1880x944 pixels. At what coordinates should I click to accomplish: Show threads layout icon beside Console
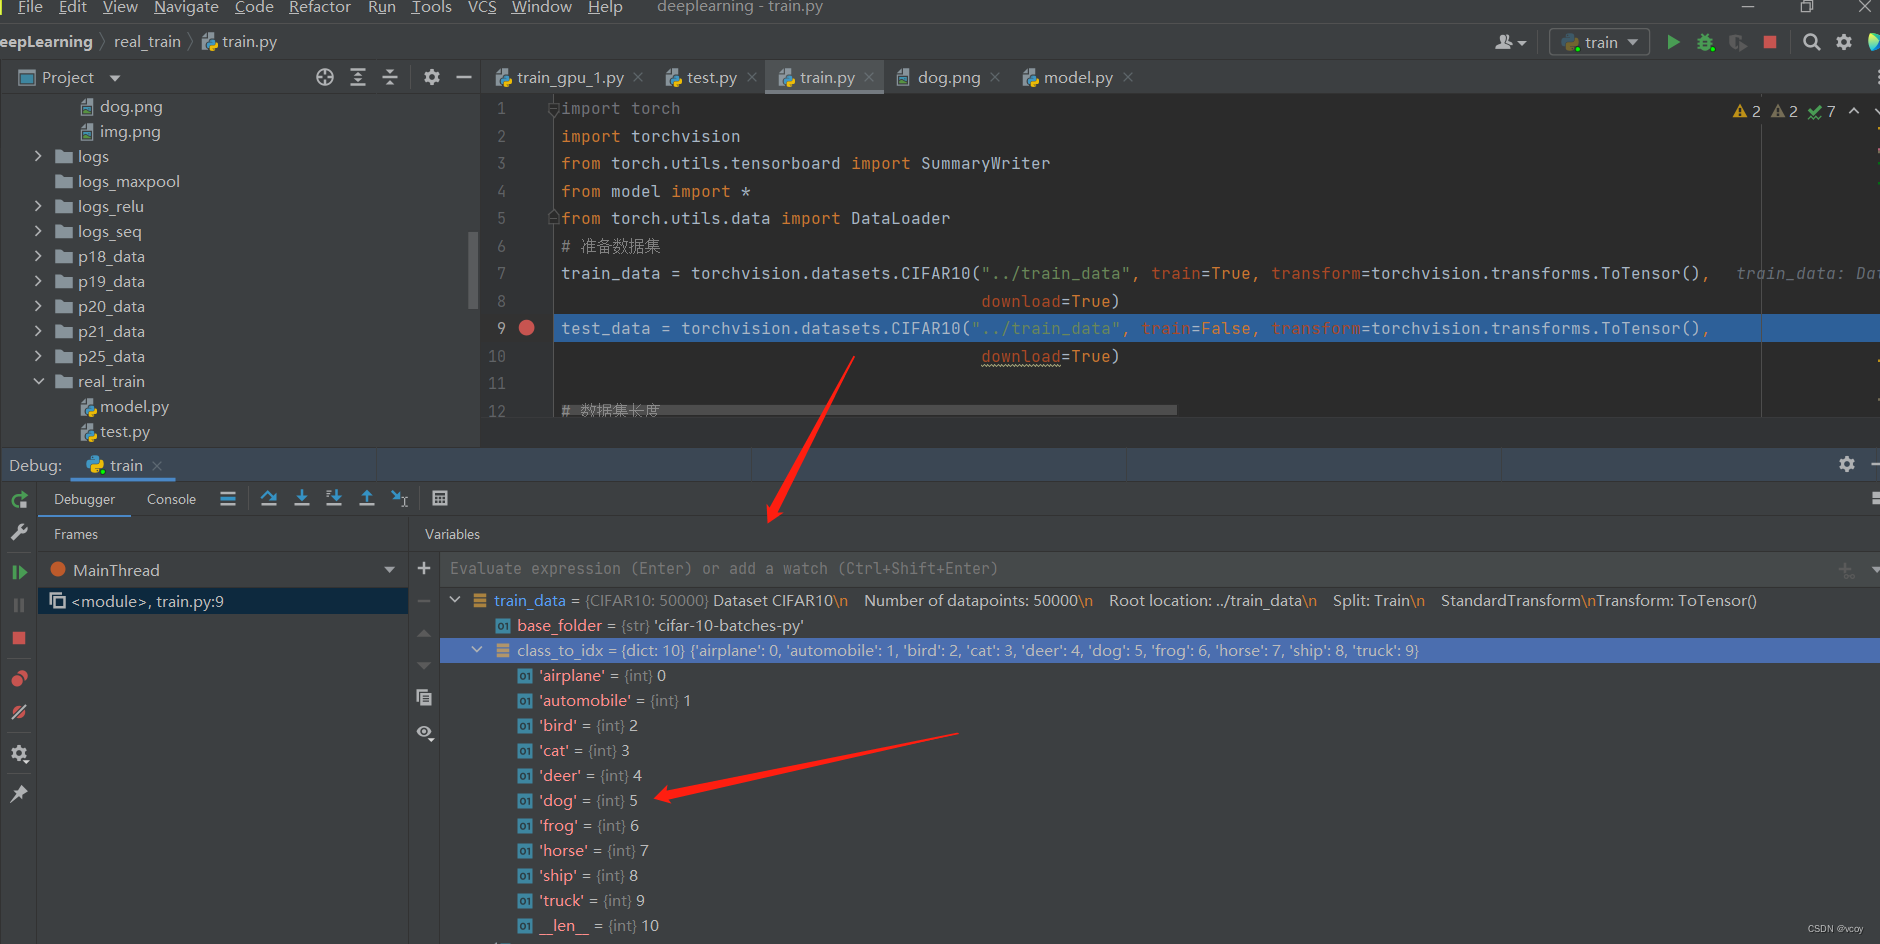(x=228, y=498)
